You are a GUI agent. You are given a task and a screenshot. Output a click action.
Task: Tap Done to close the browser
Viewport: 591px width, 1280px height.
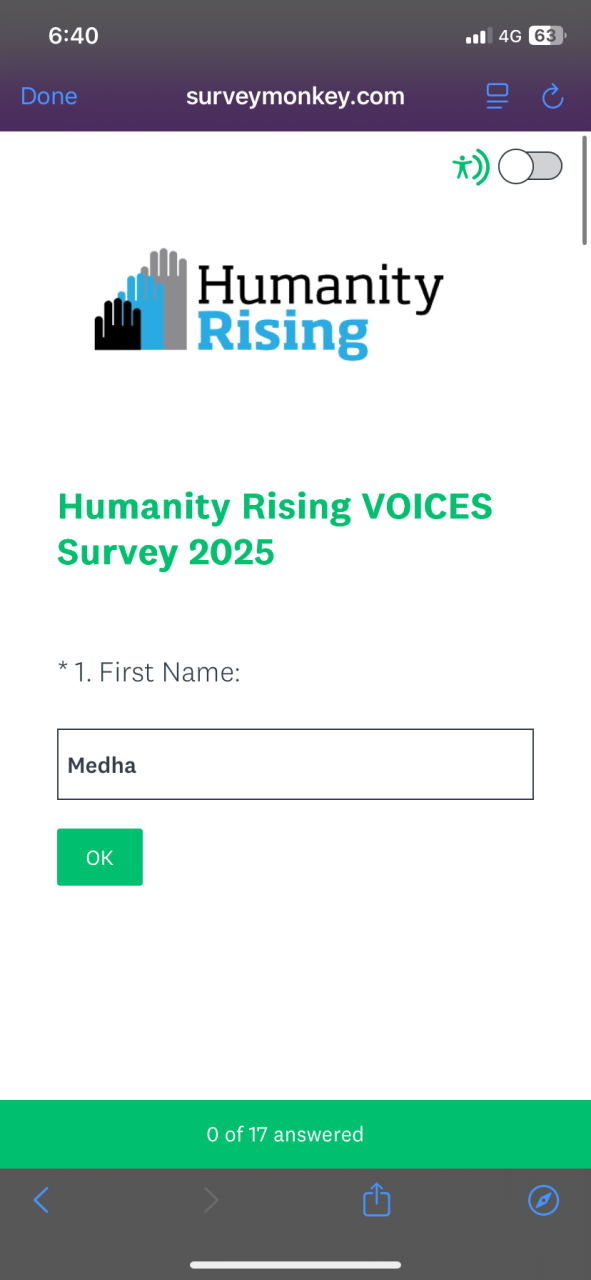49,96
